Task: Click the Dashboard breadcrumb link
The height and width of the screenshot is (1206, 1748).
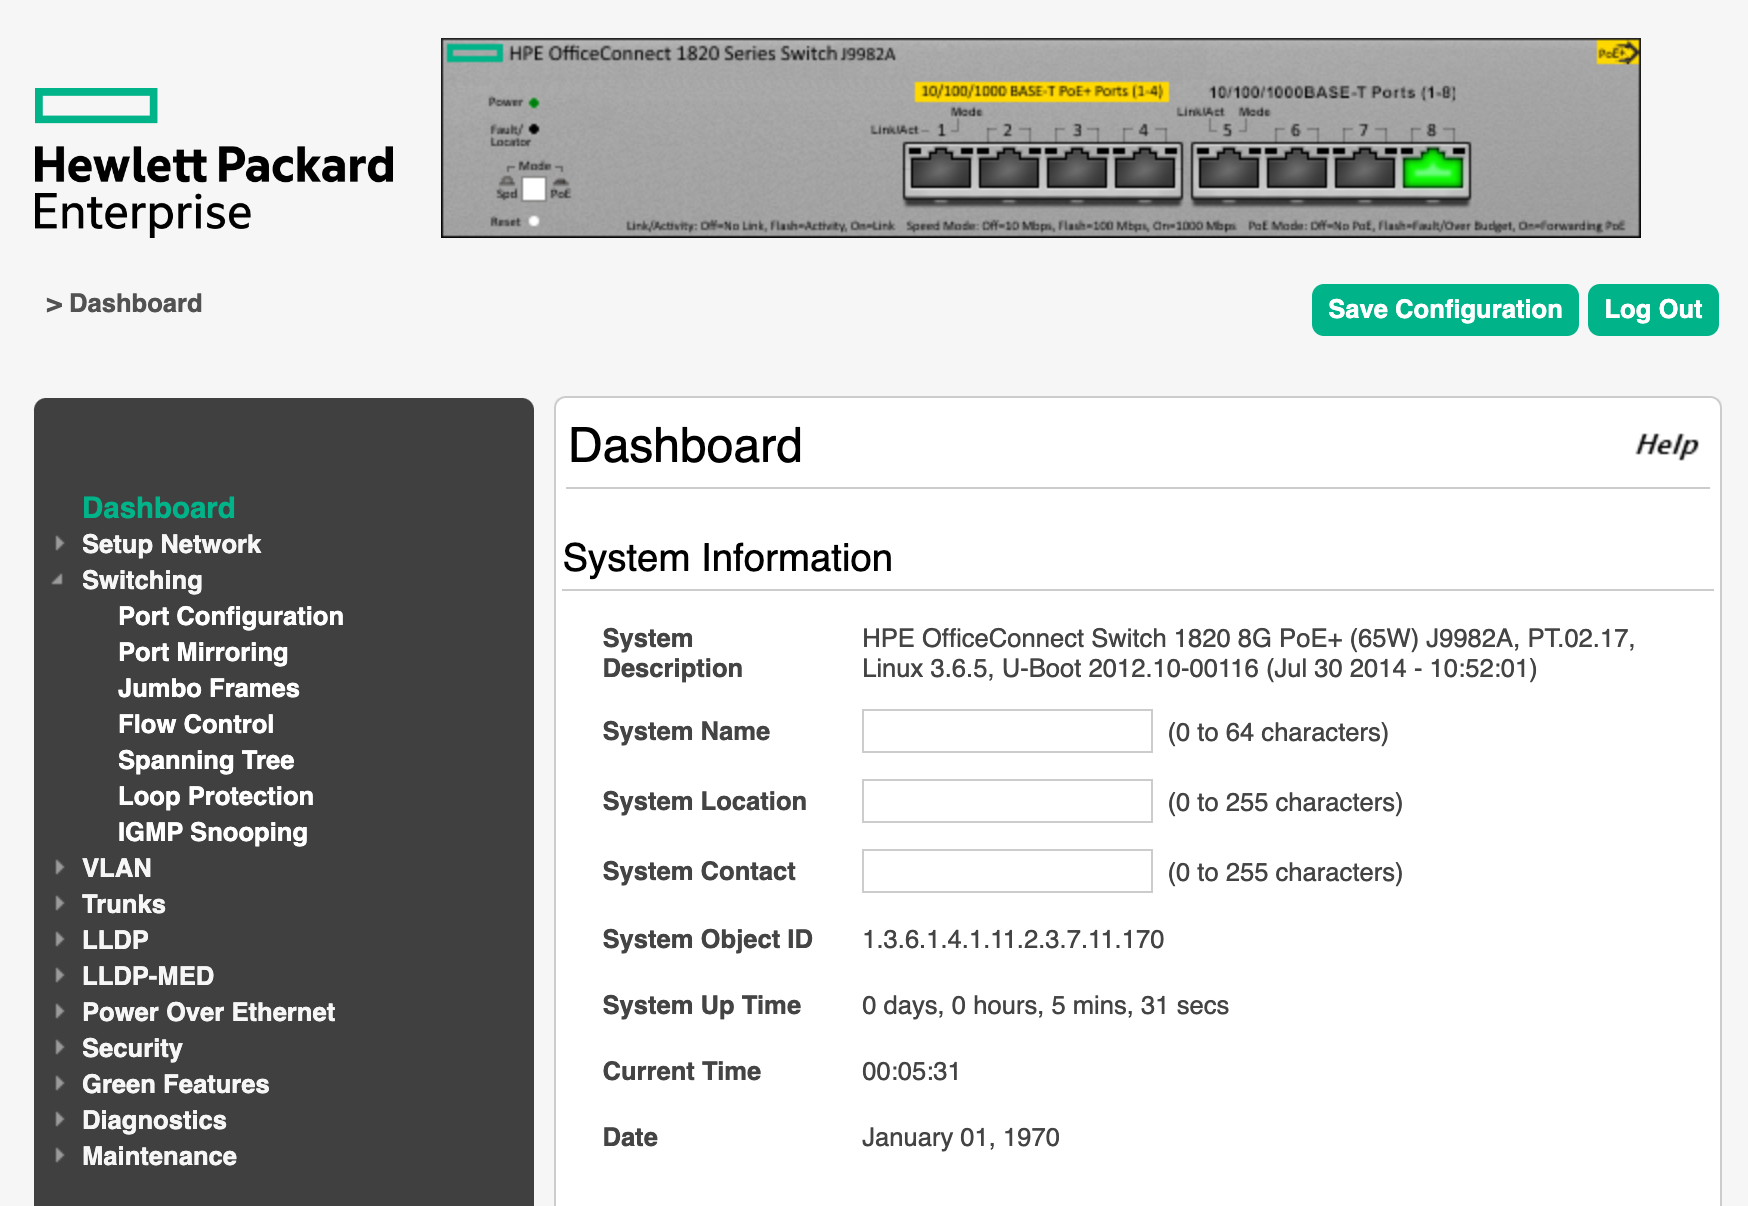Action: [x=136, y=303]
